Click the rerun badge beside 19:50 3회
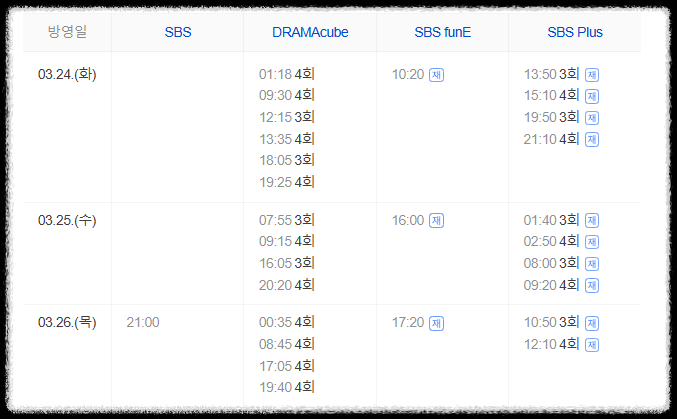Viewport: 677px width, 419px height. [x=592, y=117]
